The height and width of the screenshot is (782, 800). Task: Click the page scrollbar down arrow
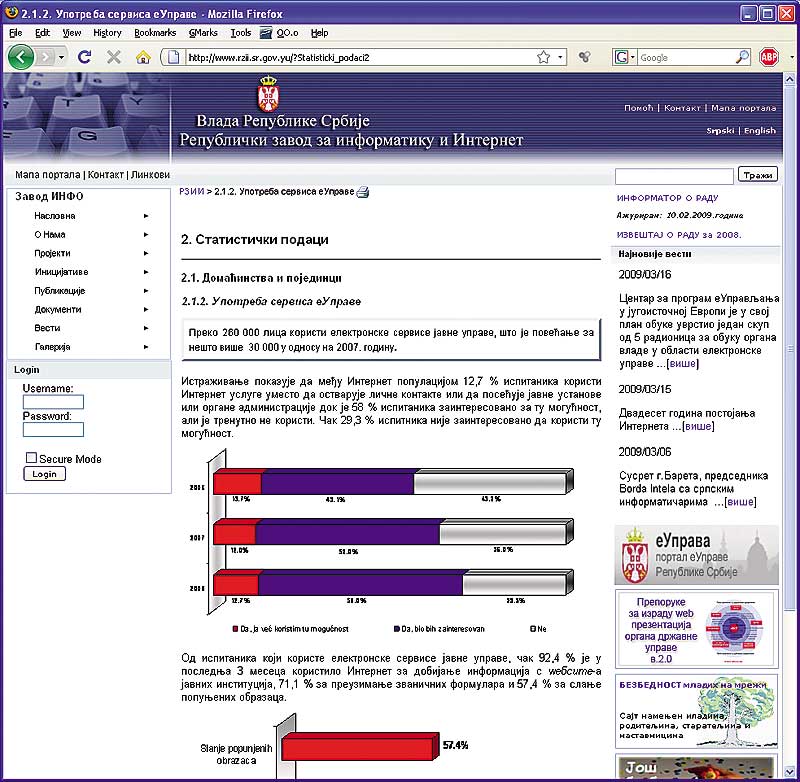click(x=789, y=770)
